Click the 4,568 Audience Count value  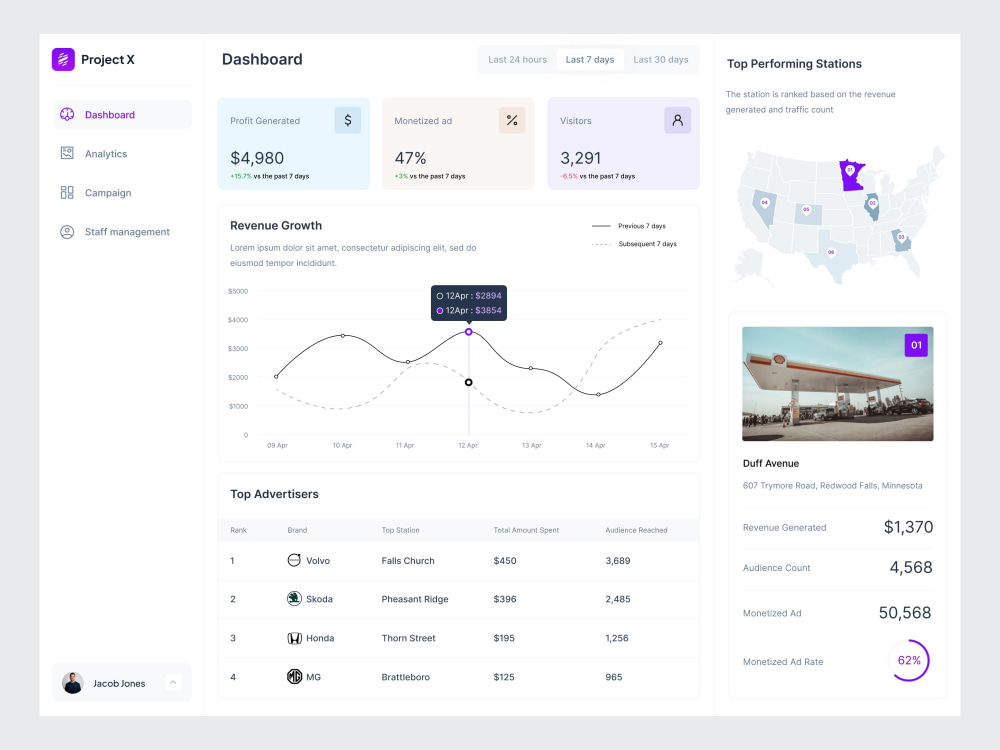911,567
